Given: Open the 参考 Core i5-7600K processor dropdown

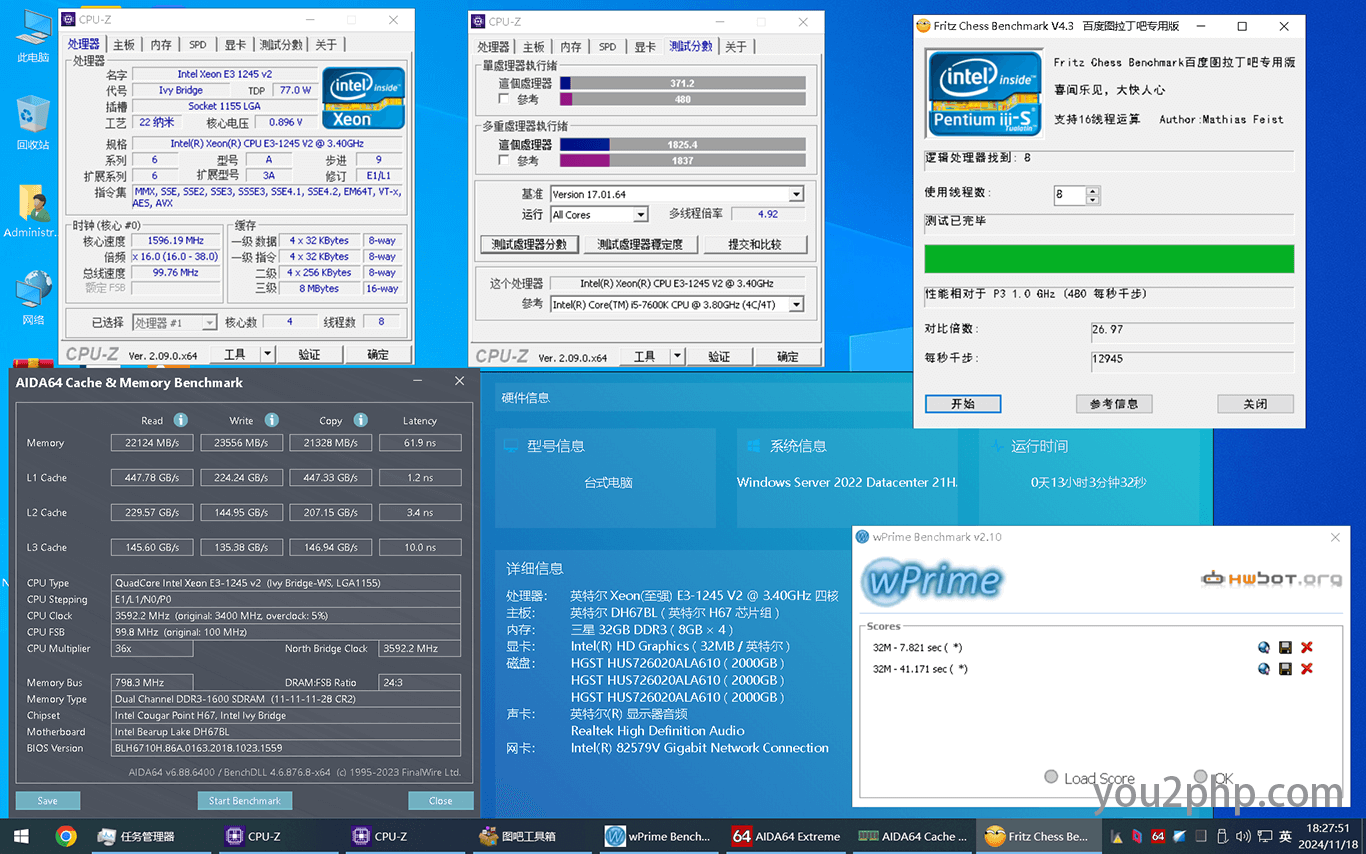Looking at the screenshot, I should point(677,305).
